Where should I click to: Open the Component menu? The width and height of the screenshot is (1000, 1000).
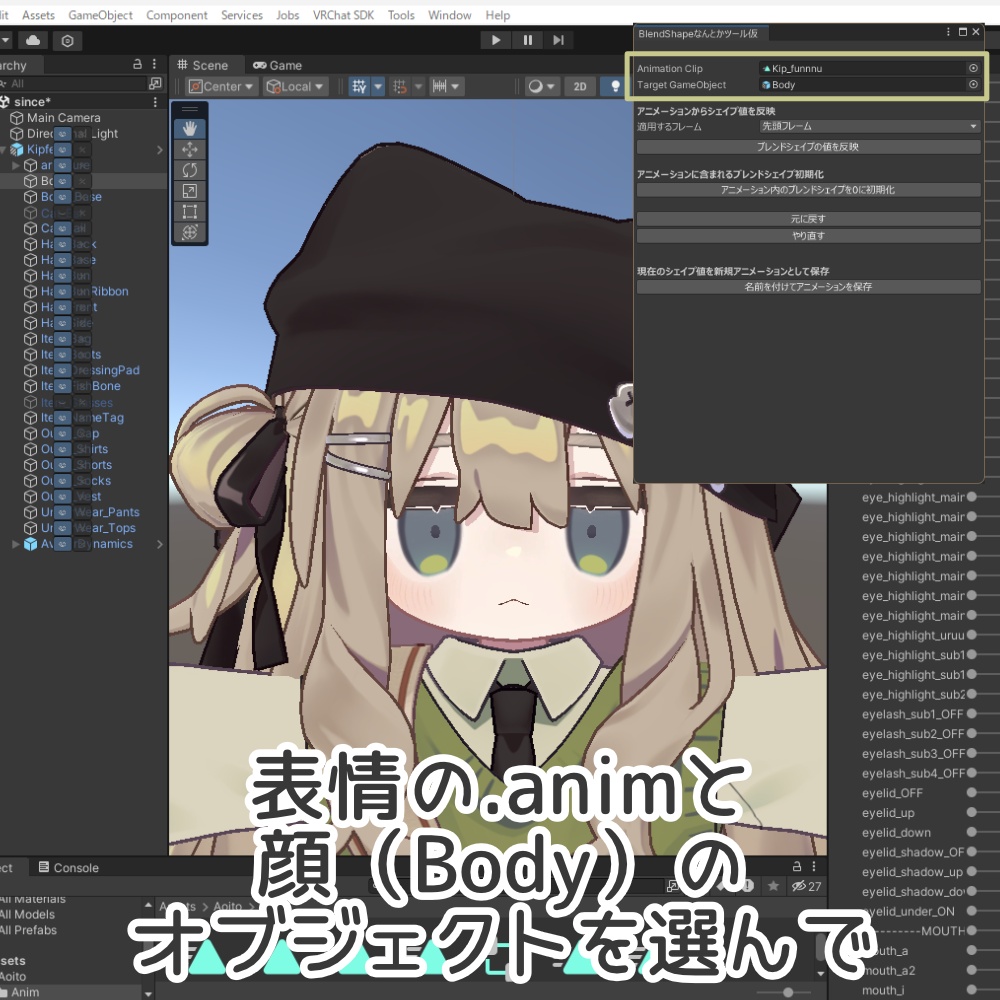177,15
